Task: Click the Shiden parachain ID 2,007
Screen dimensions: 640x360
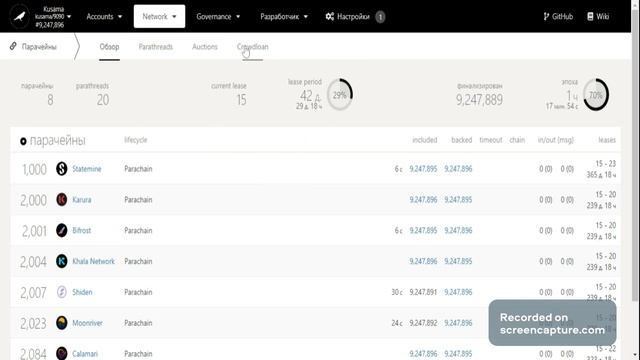Action: [x=33, y=293]
